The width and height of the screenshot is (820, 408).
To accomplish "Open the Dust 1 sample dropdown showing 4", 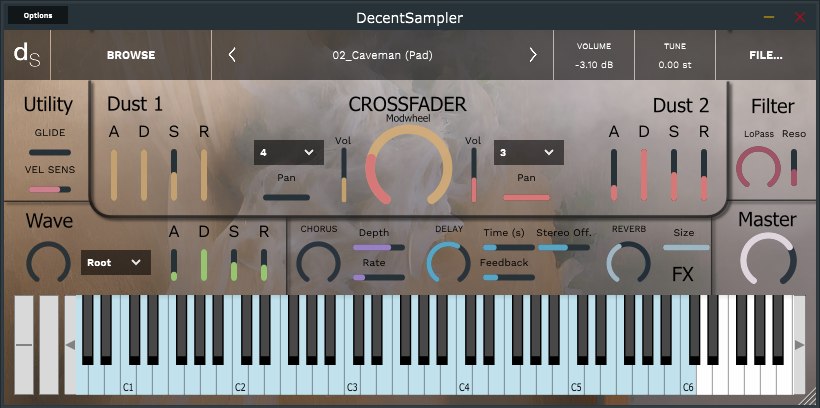I will (x=289, y=152).
